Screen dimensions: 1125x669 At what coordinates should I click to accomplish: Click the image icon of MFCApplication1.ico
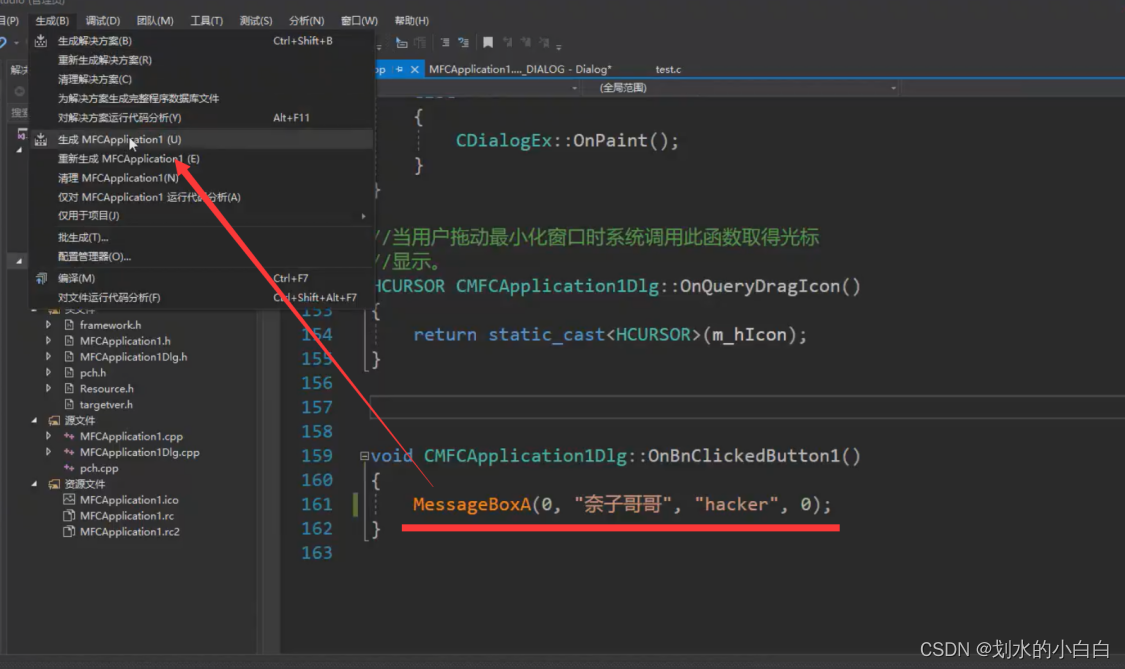pos(69,500)
